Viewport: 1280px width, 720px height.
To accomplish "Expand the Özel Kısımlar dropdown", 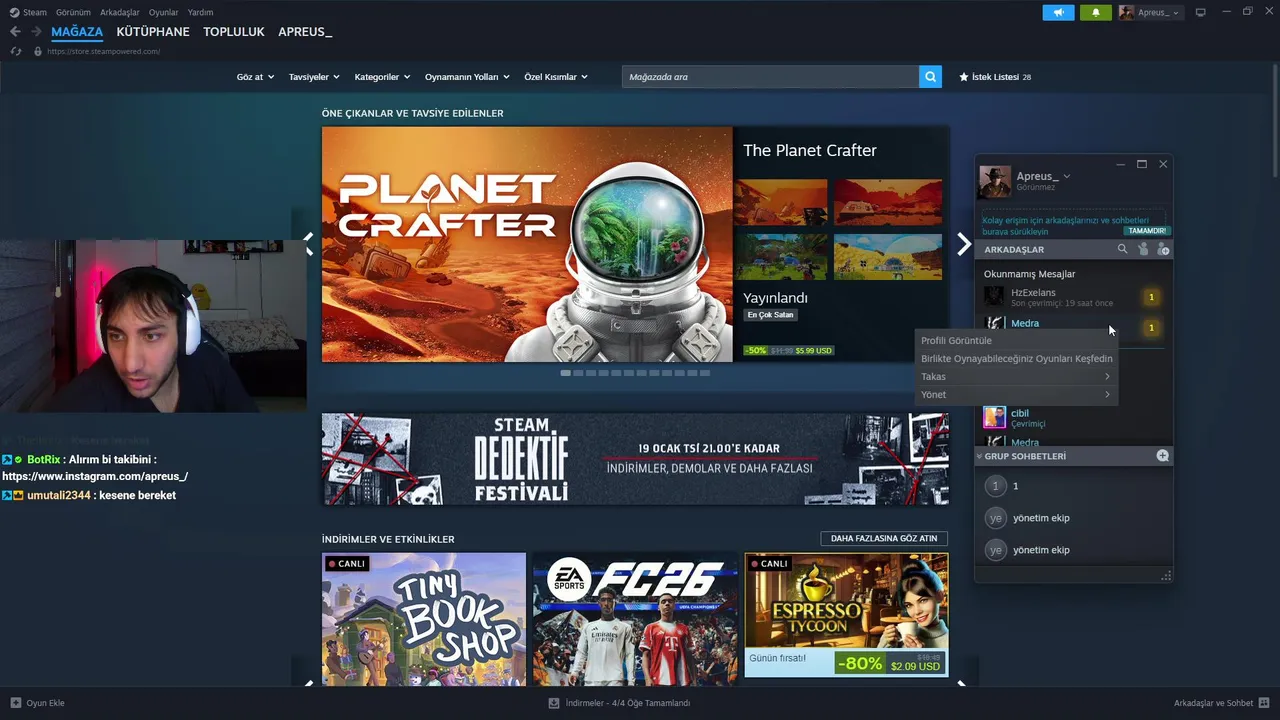I will [x=556, y=77].
